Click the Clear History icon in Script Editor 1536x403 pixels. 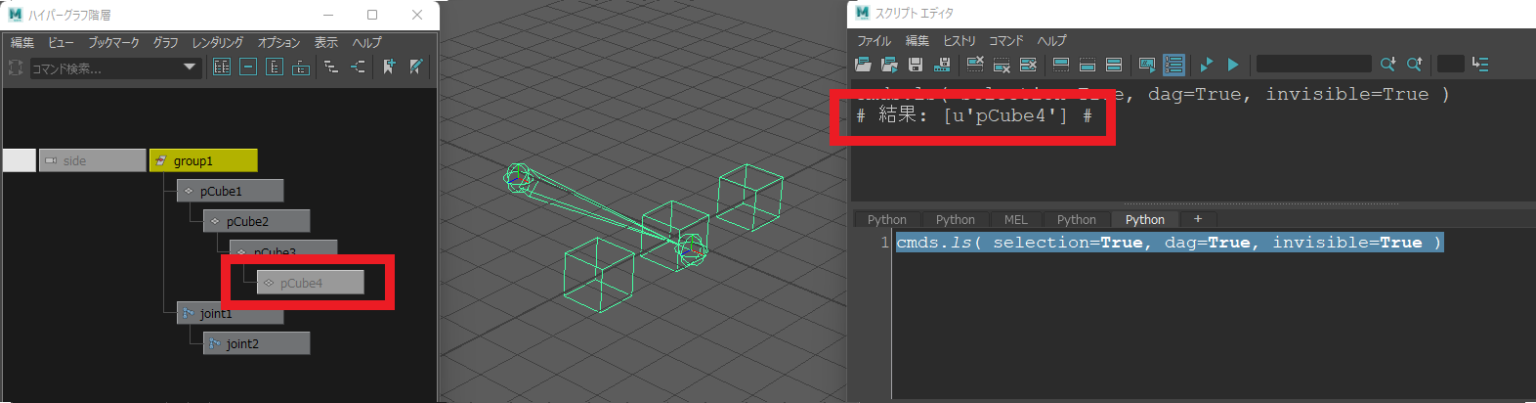click(x=976, y=64)
